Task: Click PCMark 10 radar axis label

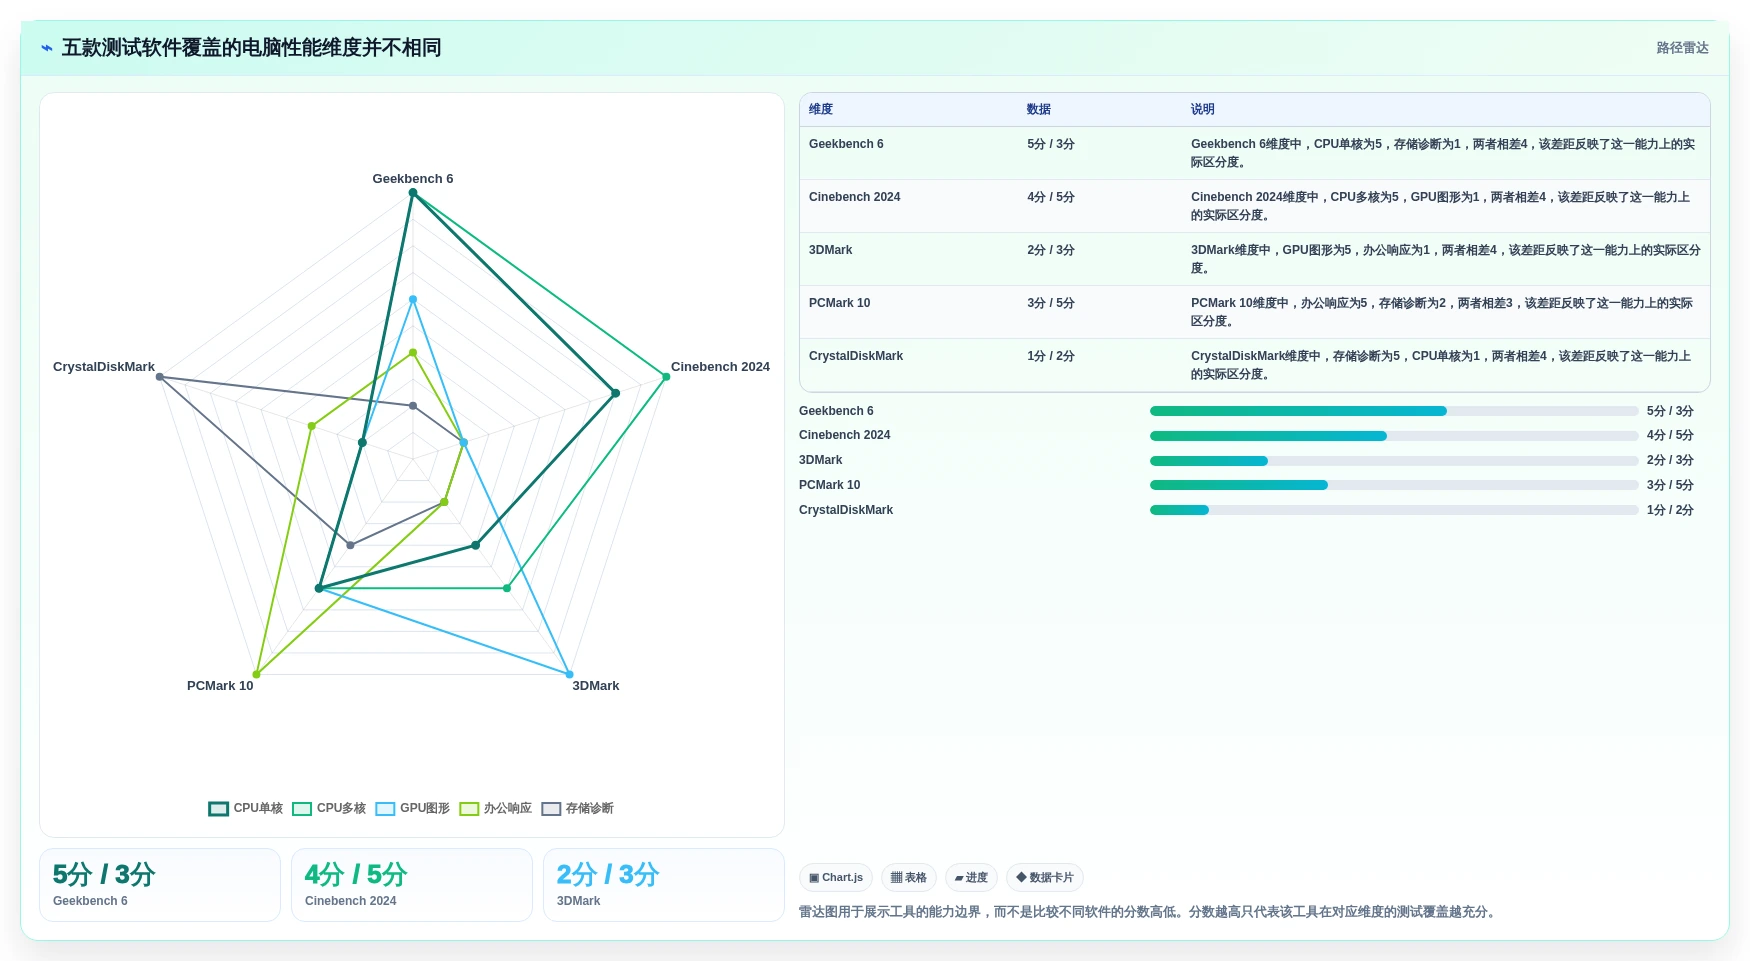Action: [220, 686]
